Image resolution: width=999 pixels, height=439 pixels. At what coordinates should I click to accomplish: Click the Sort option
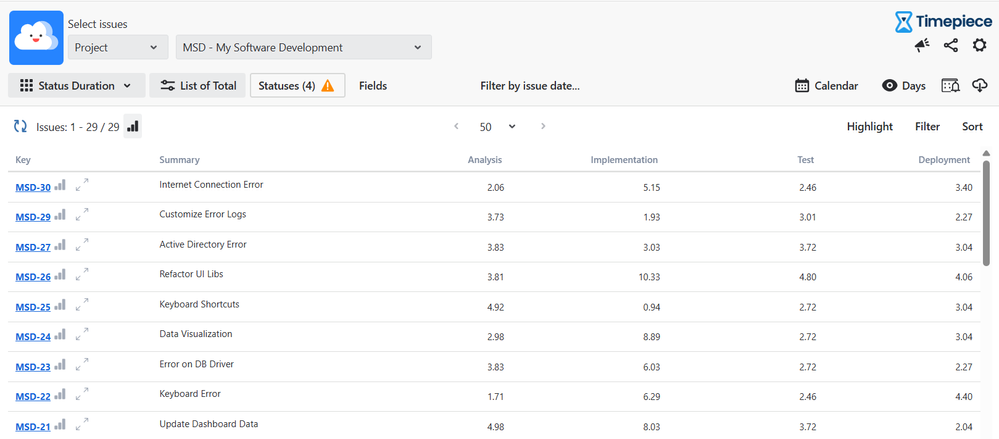972,126
